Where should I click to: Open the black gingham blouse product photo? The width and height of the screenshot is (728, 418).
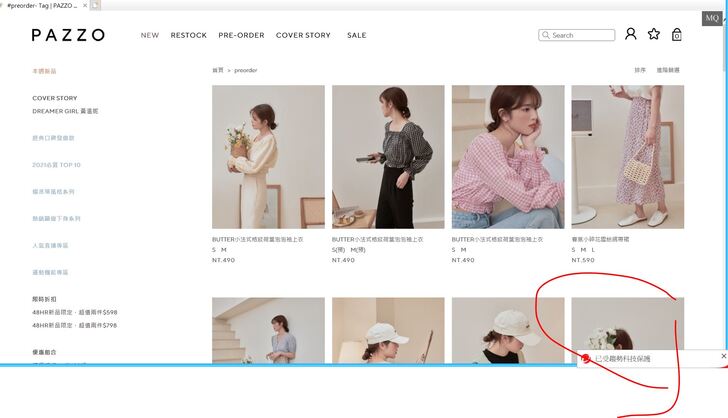(388, 157)
